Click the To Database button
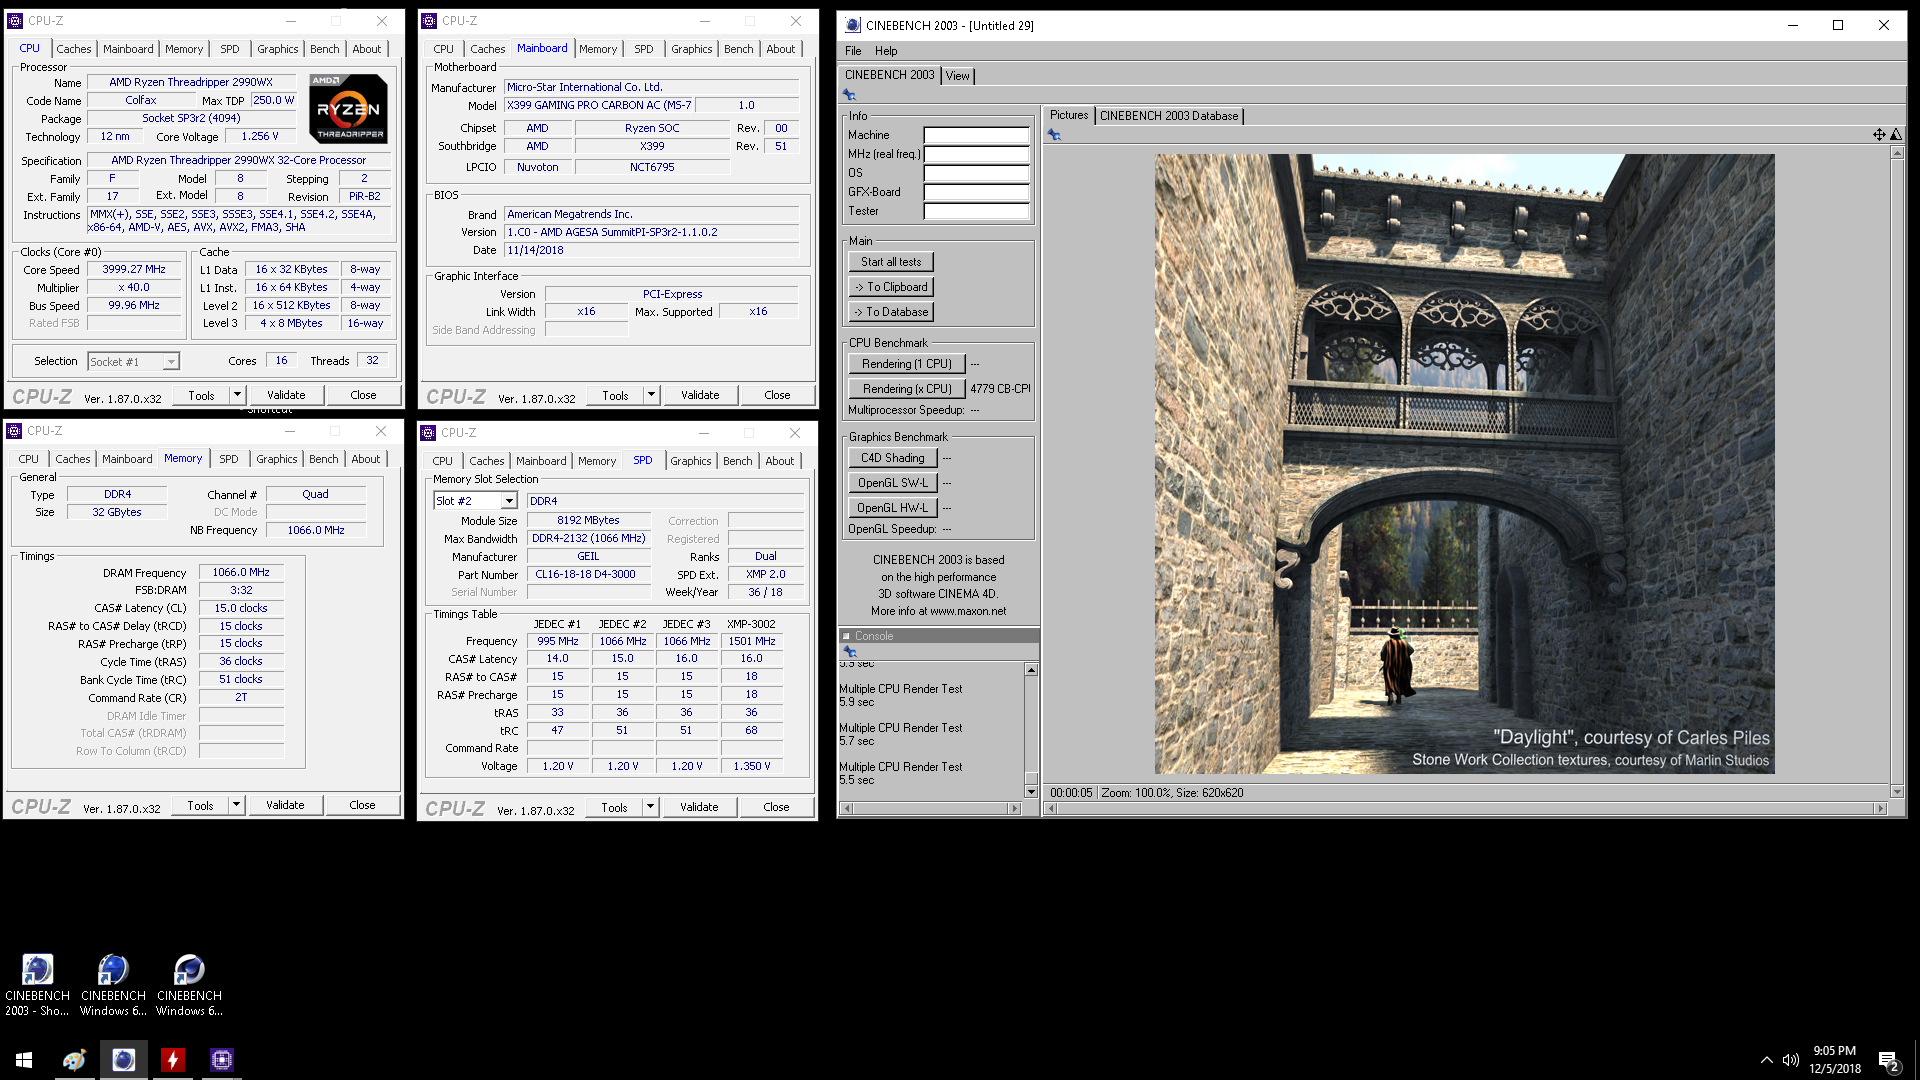Viewport: 1920px width, 1080px height. click(x=891, y=312)
